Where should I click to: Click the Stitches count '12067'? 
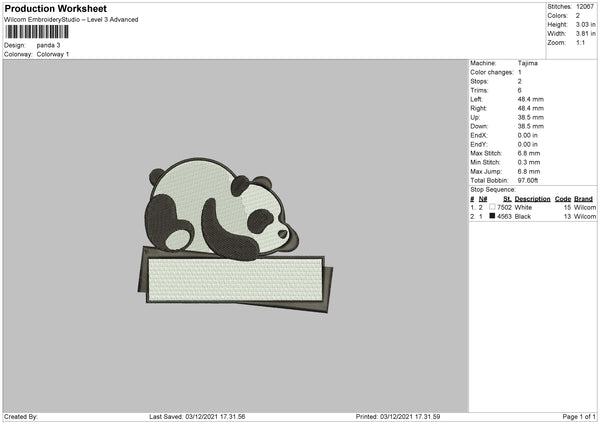click(585, 7)
